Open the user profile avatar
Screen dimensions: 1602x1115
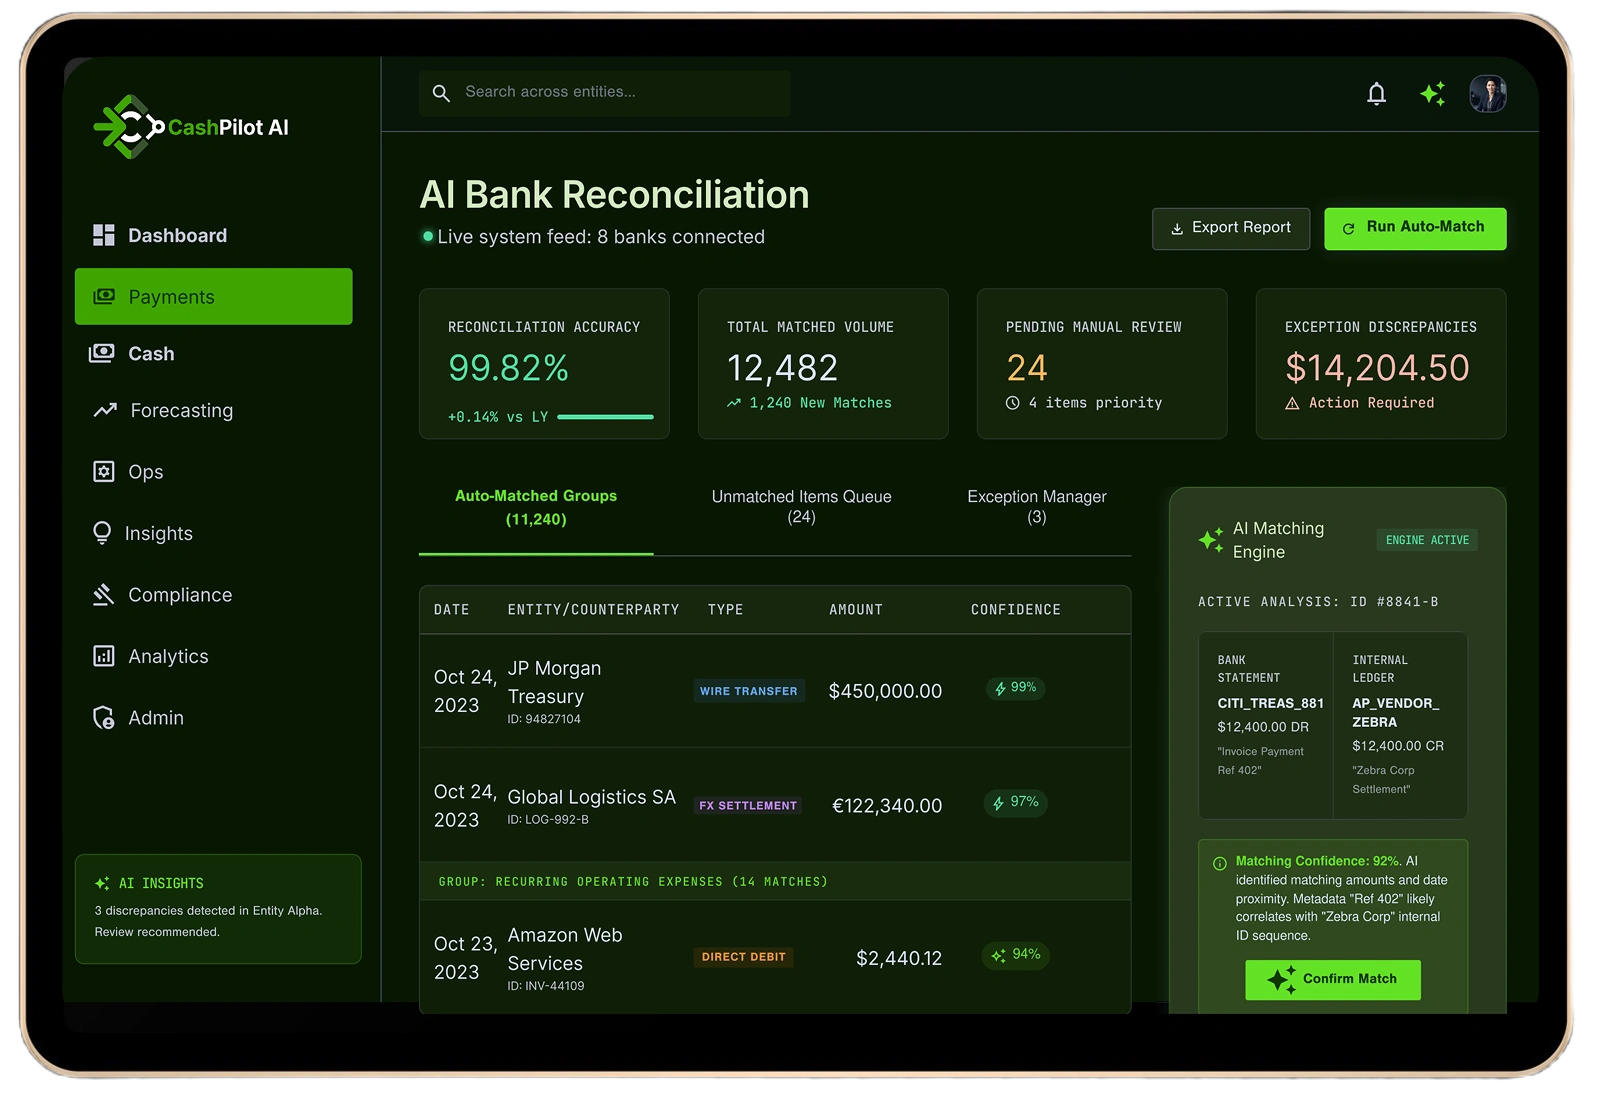[x=1487, y=94]
